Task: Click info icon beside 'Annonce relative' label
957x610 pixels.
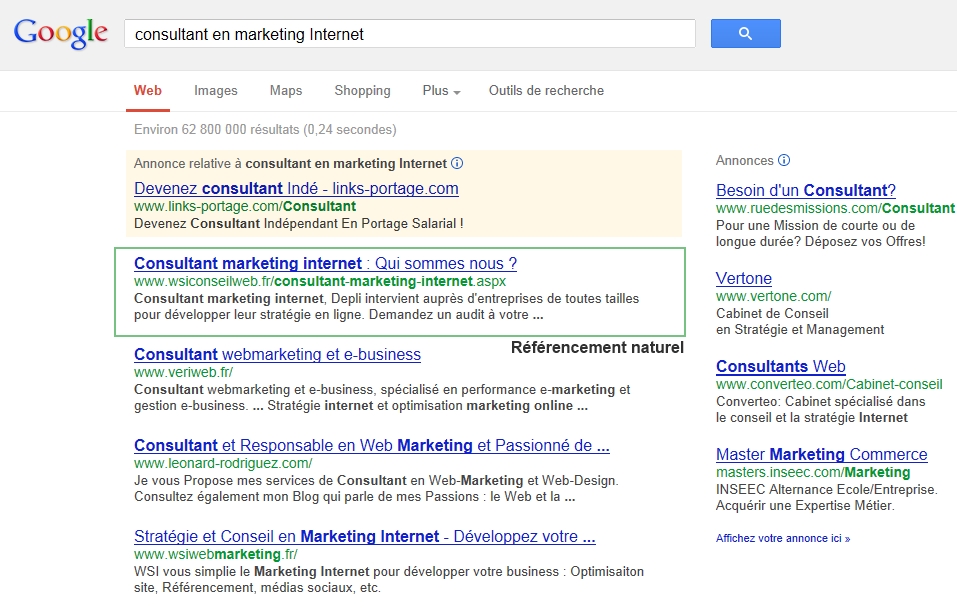Action: (457, 163)
